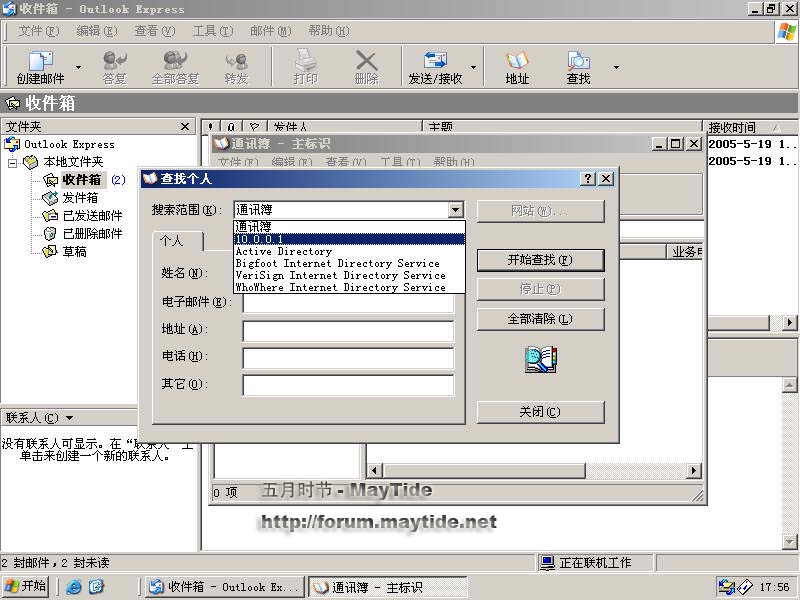Open the File (文件) menu in Outlook Express
800x600 pixels.
pyautogui.click(x=36, y=31)
